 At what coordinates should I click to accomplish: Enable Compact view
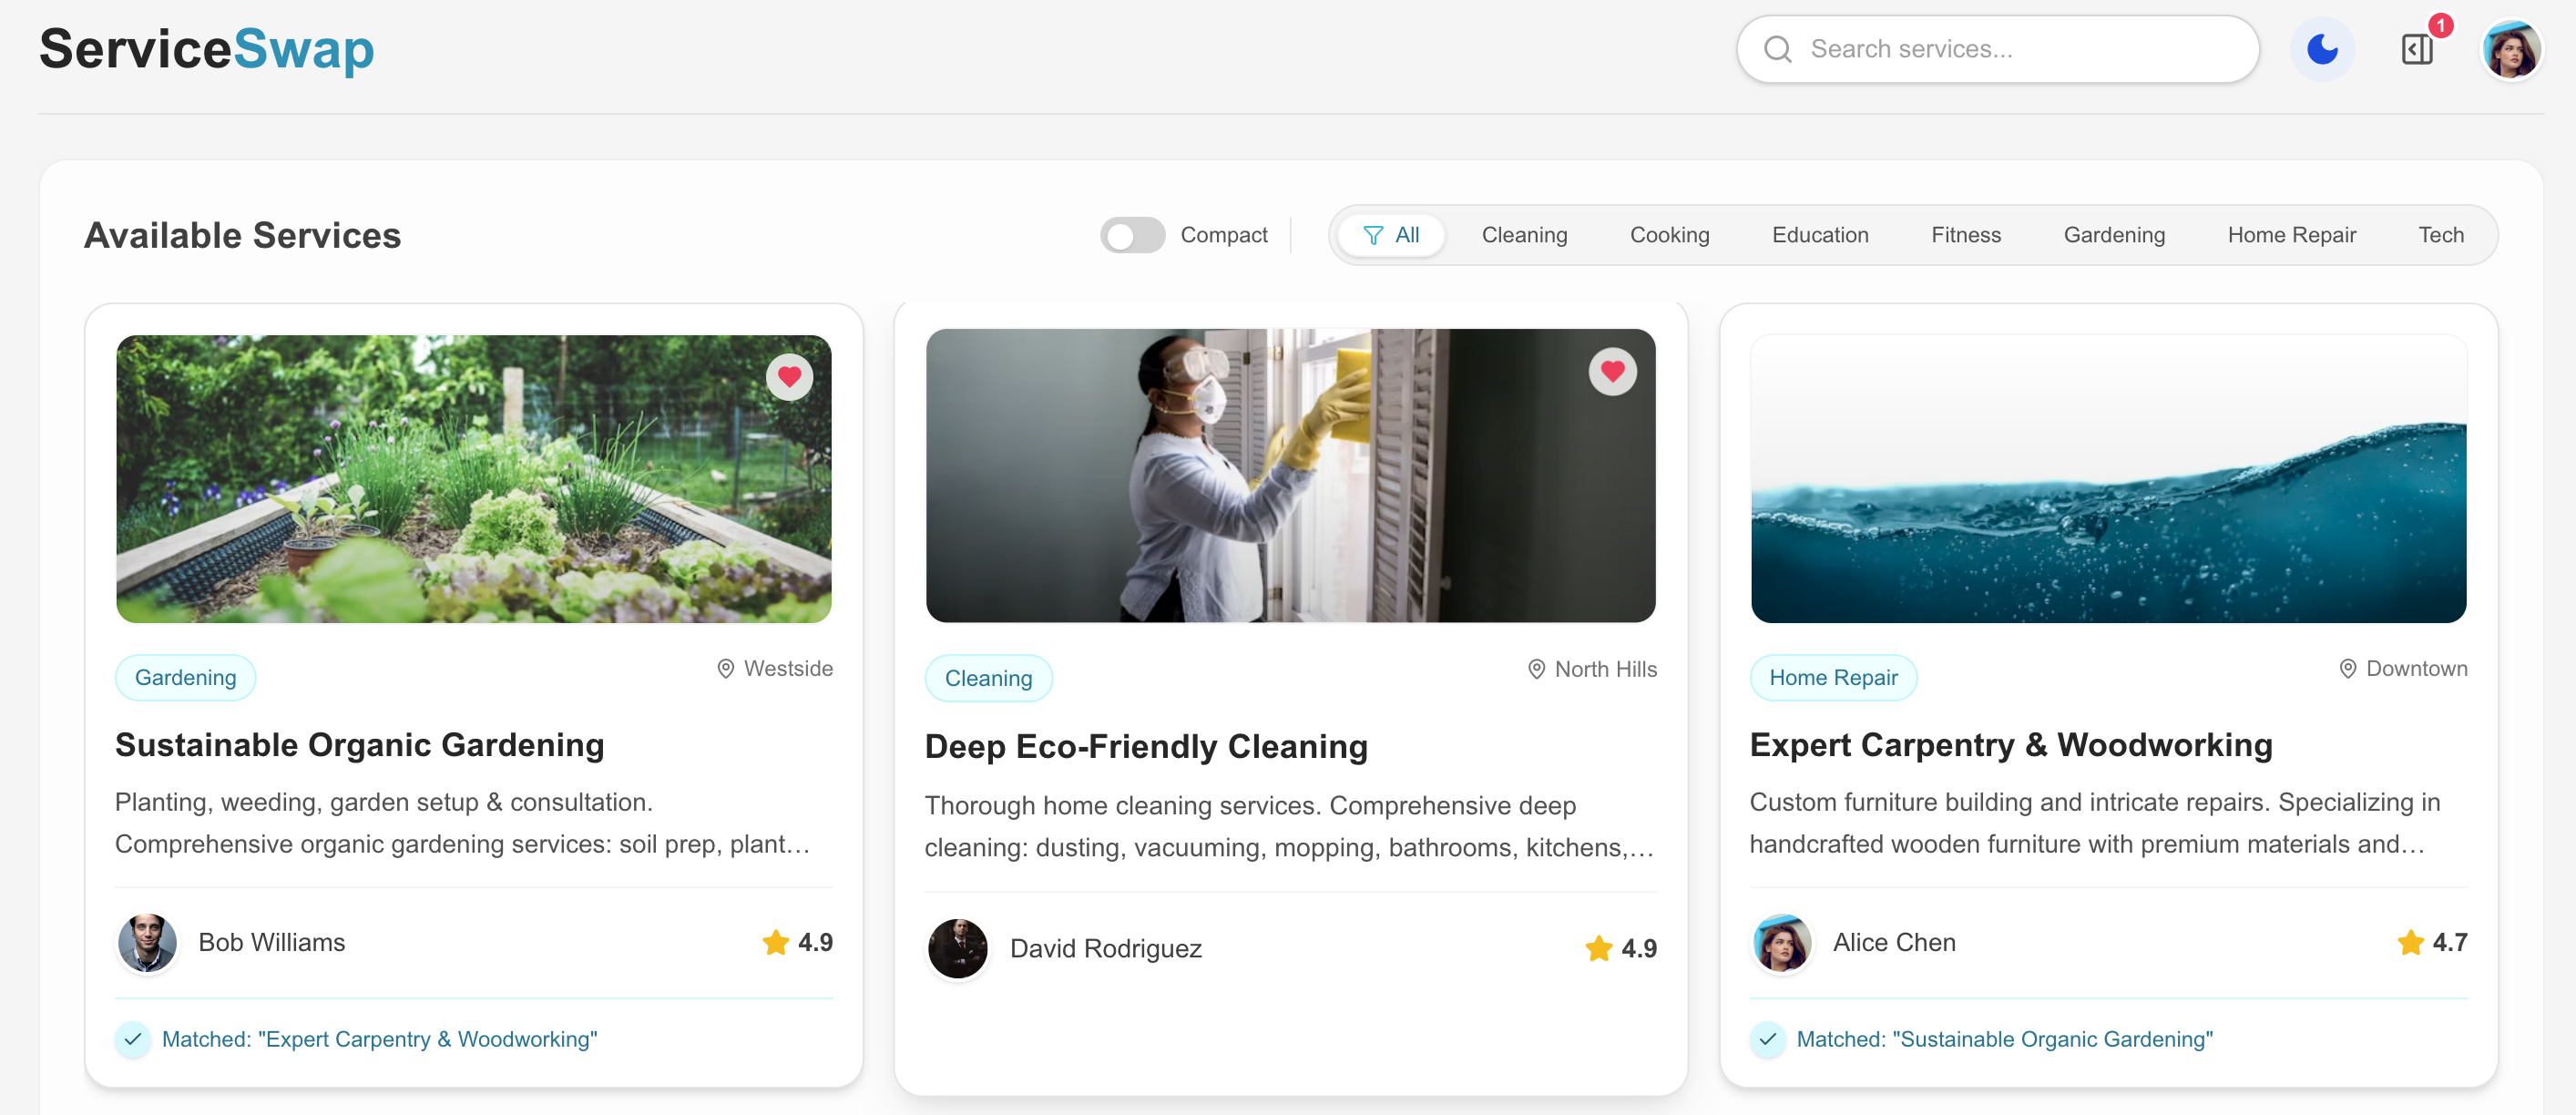click(1132, 235)
